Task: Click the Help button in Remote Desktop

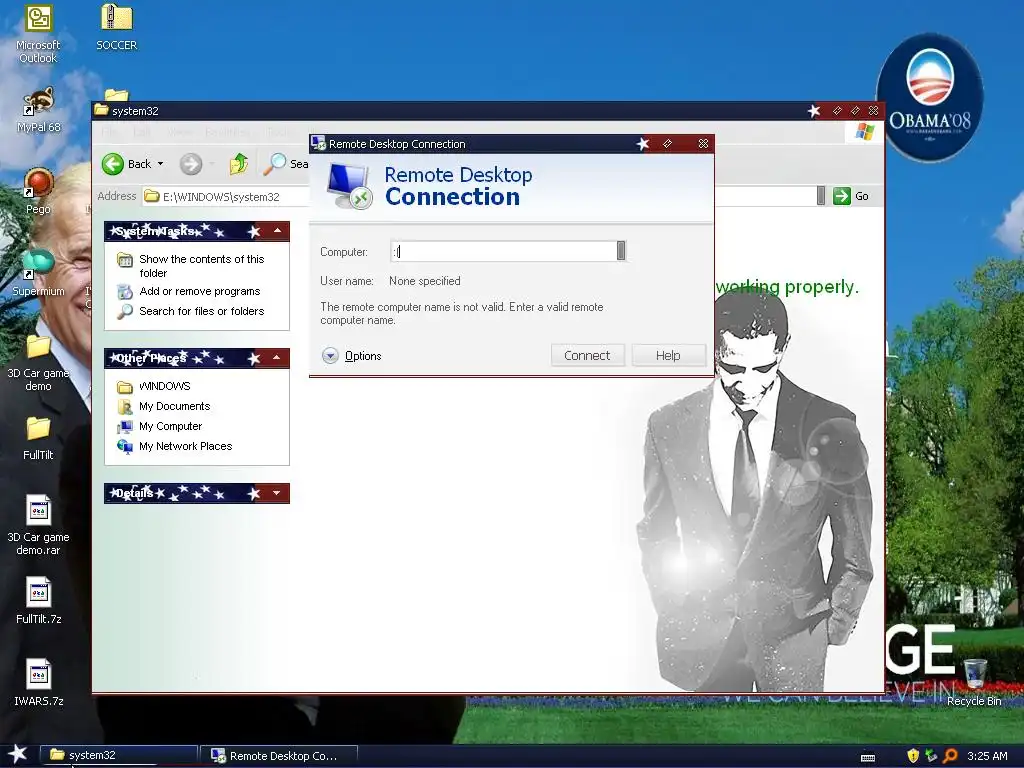Action: [x=668, y=355]
